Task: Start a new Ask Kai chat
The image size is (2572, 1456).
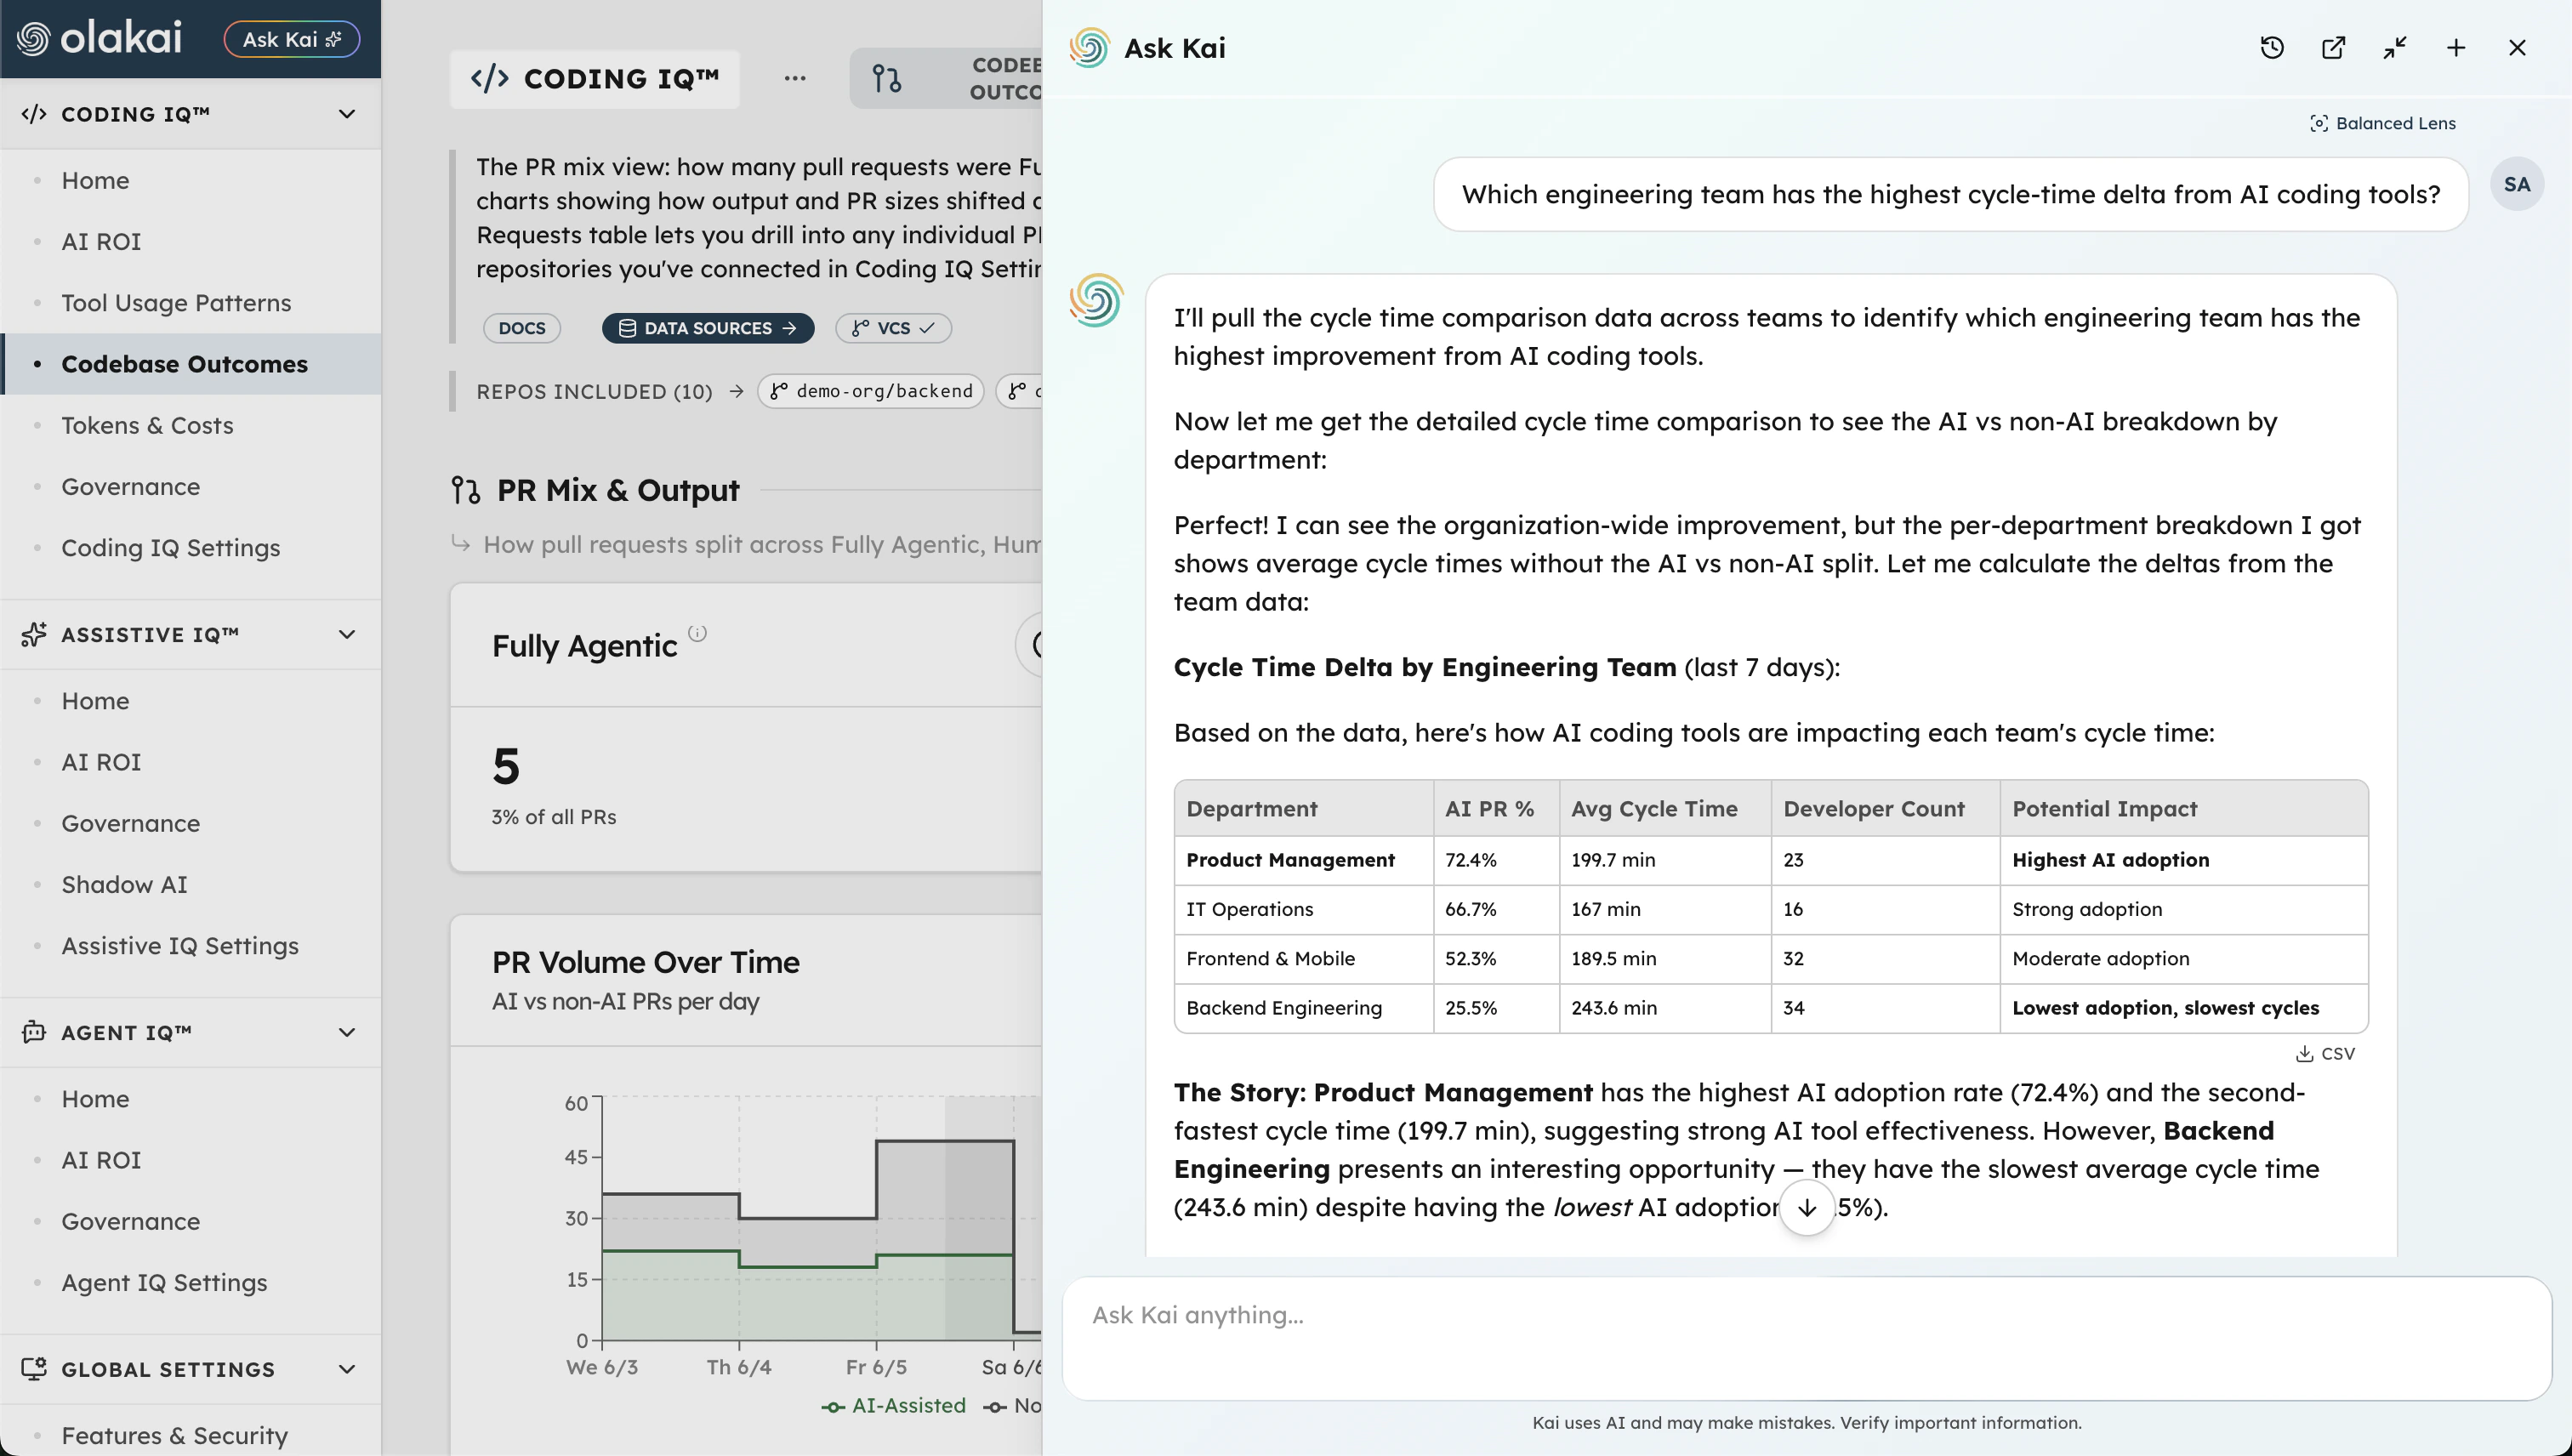Action: pyautogui.click(x=2456, y=47)
